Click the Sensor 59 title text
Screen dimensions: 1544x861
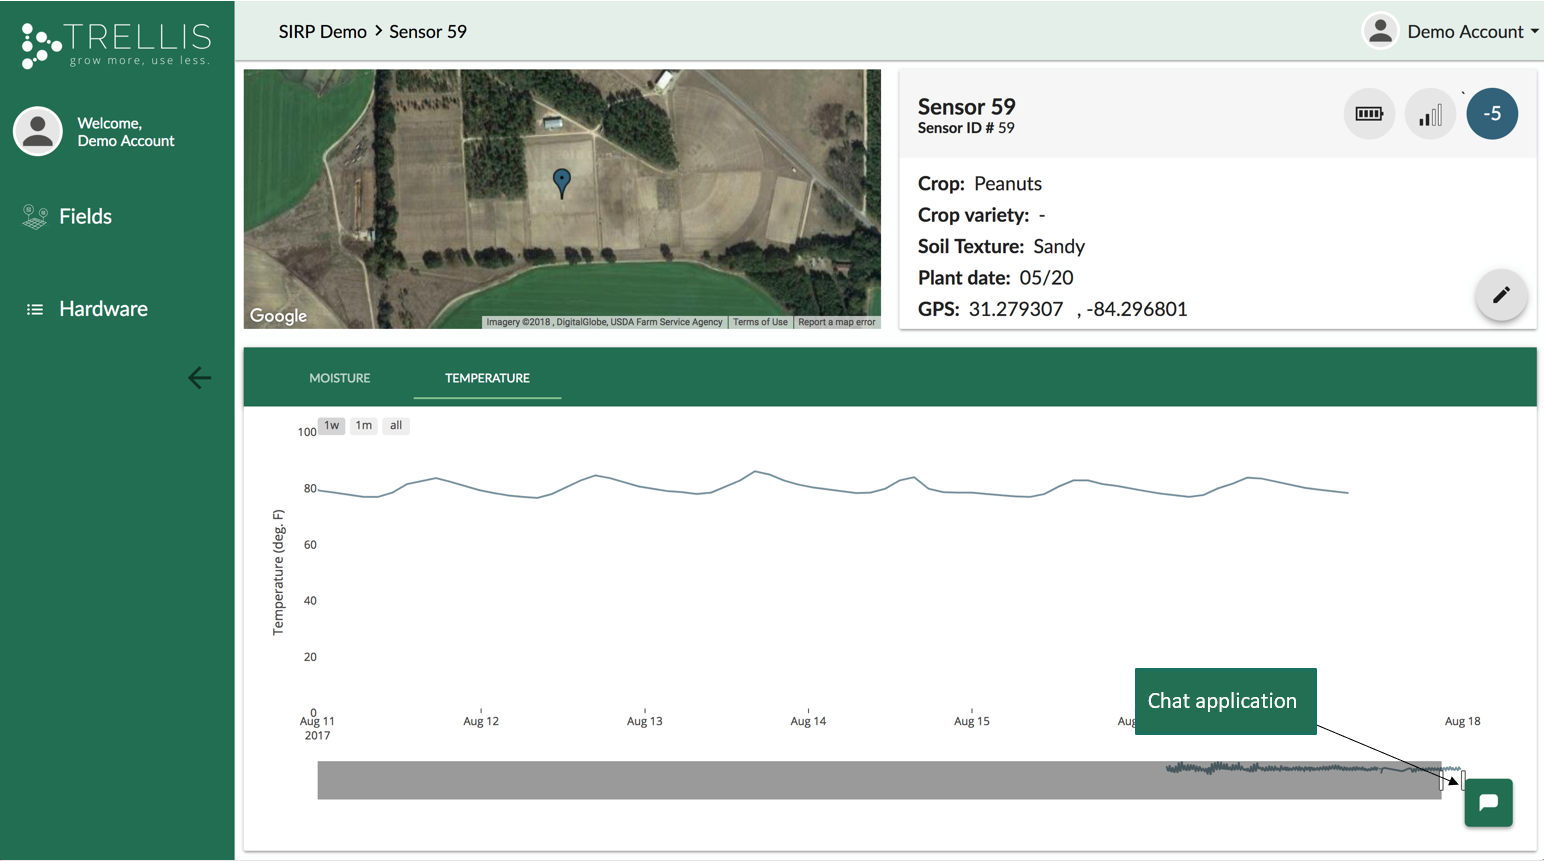click(x=967, y=106)
